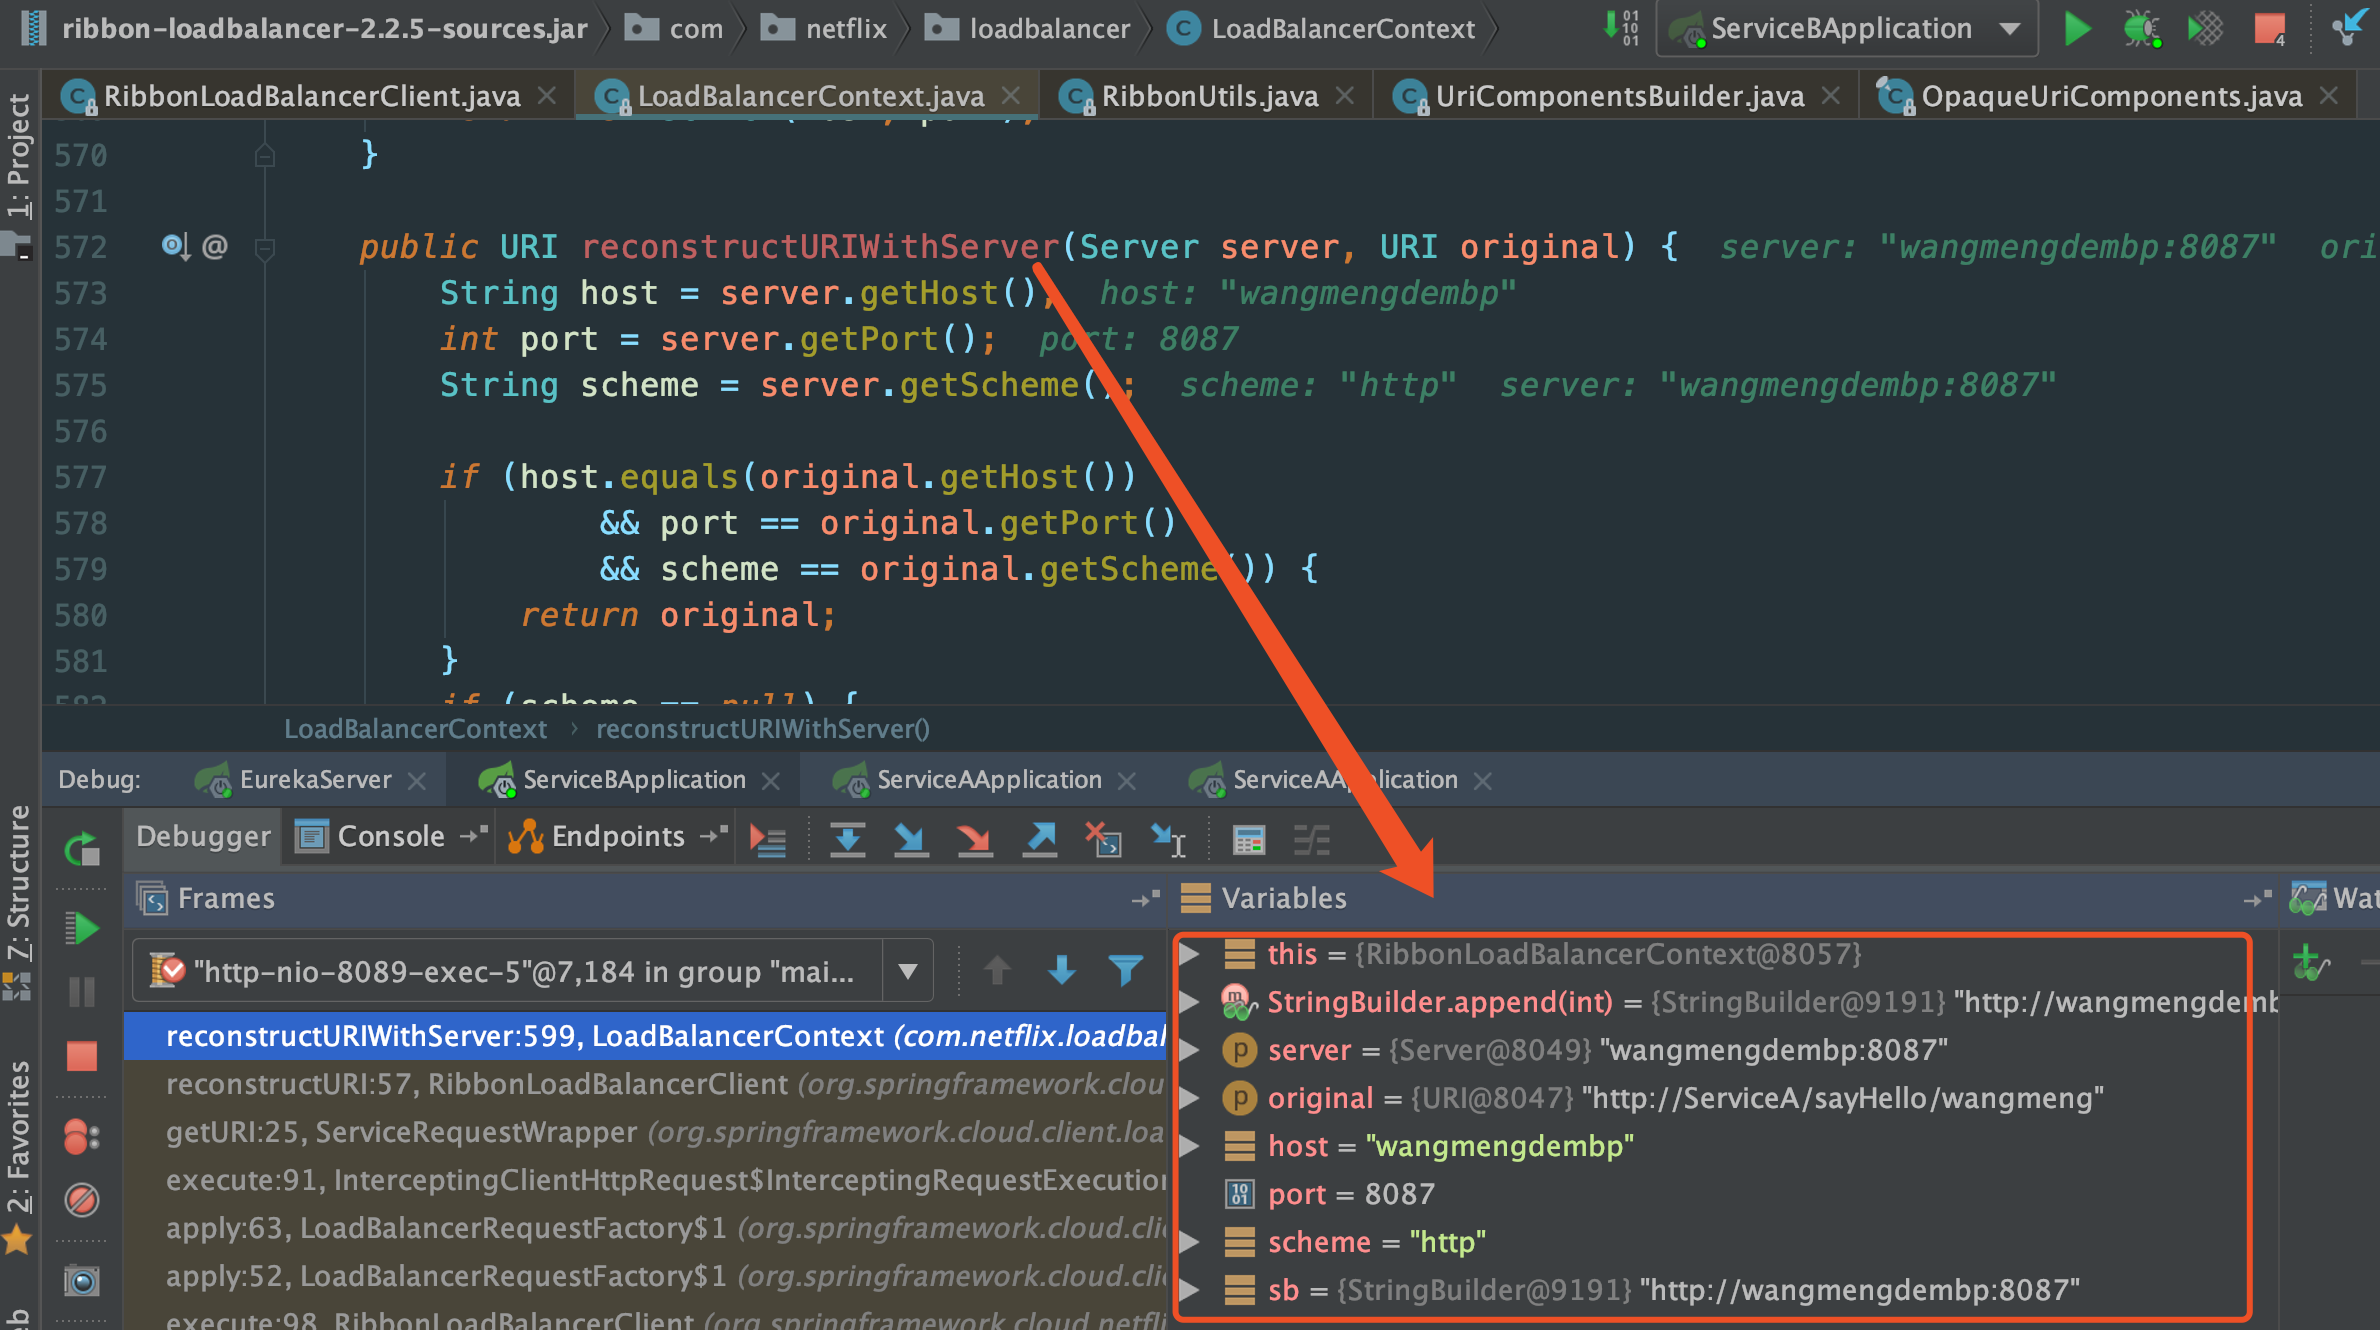Expand the 'server' variable node
Viewport: 2380px width, 1330px height.
point(1190,1050)
